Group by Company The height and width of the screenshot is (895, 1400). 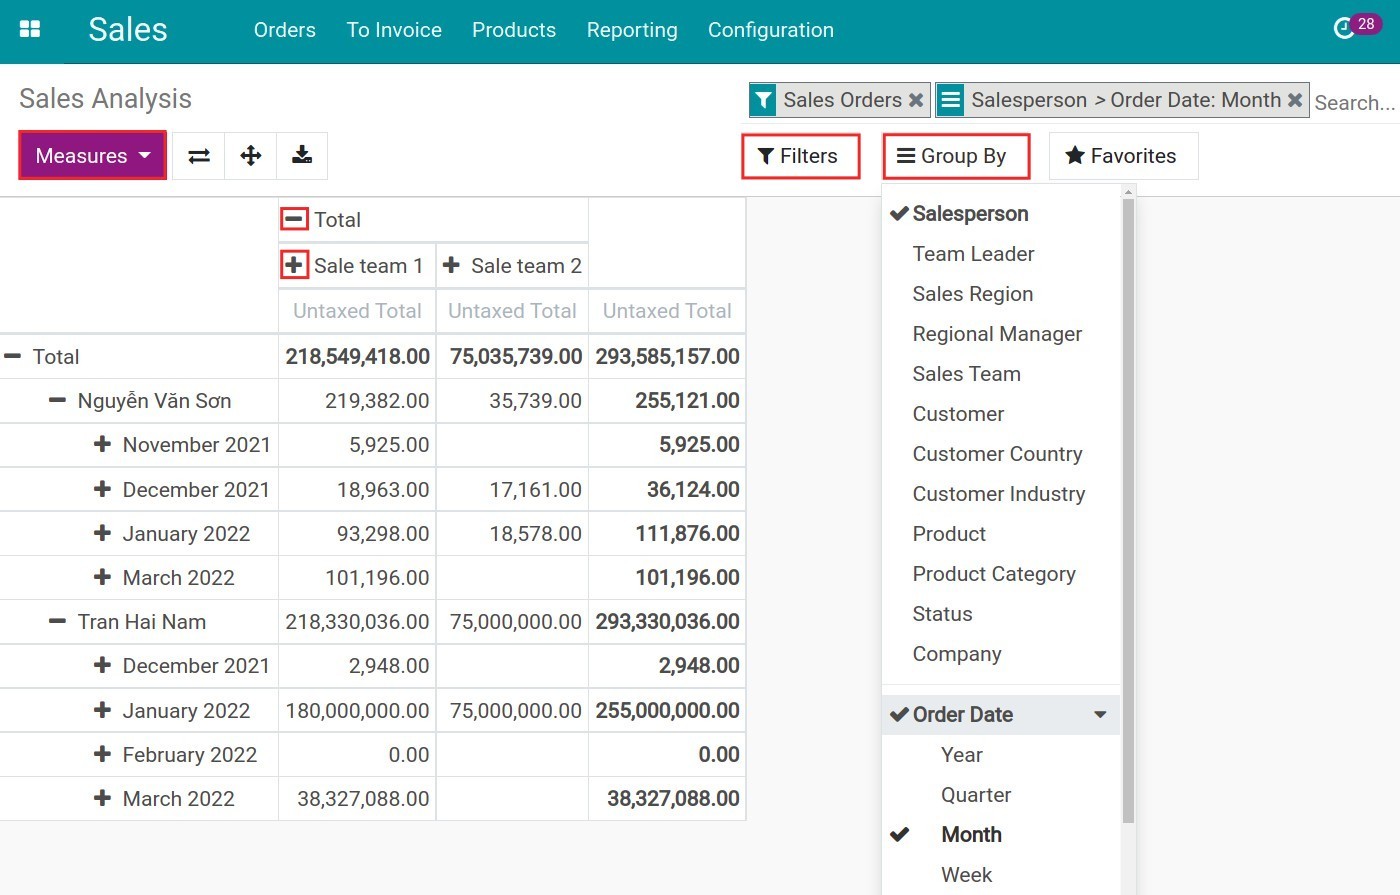pyautogui.click(x=1001, y=654)
